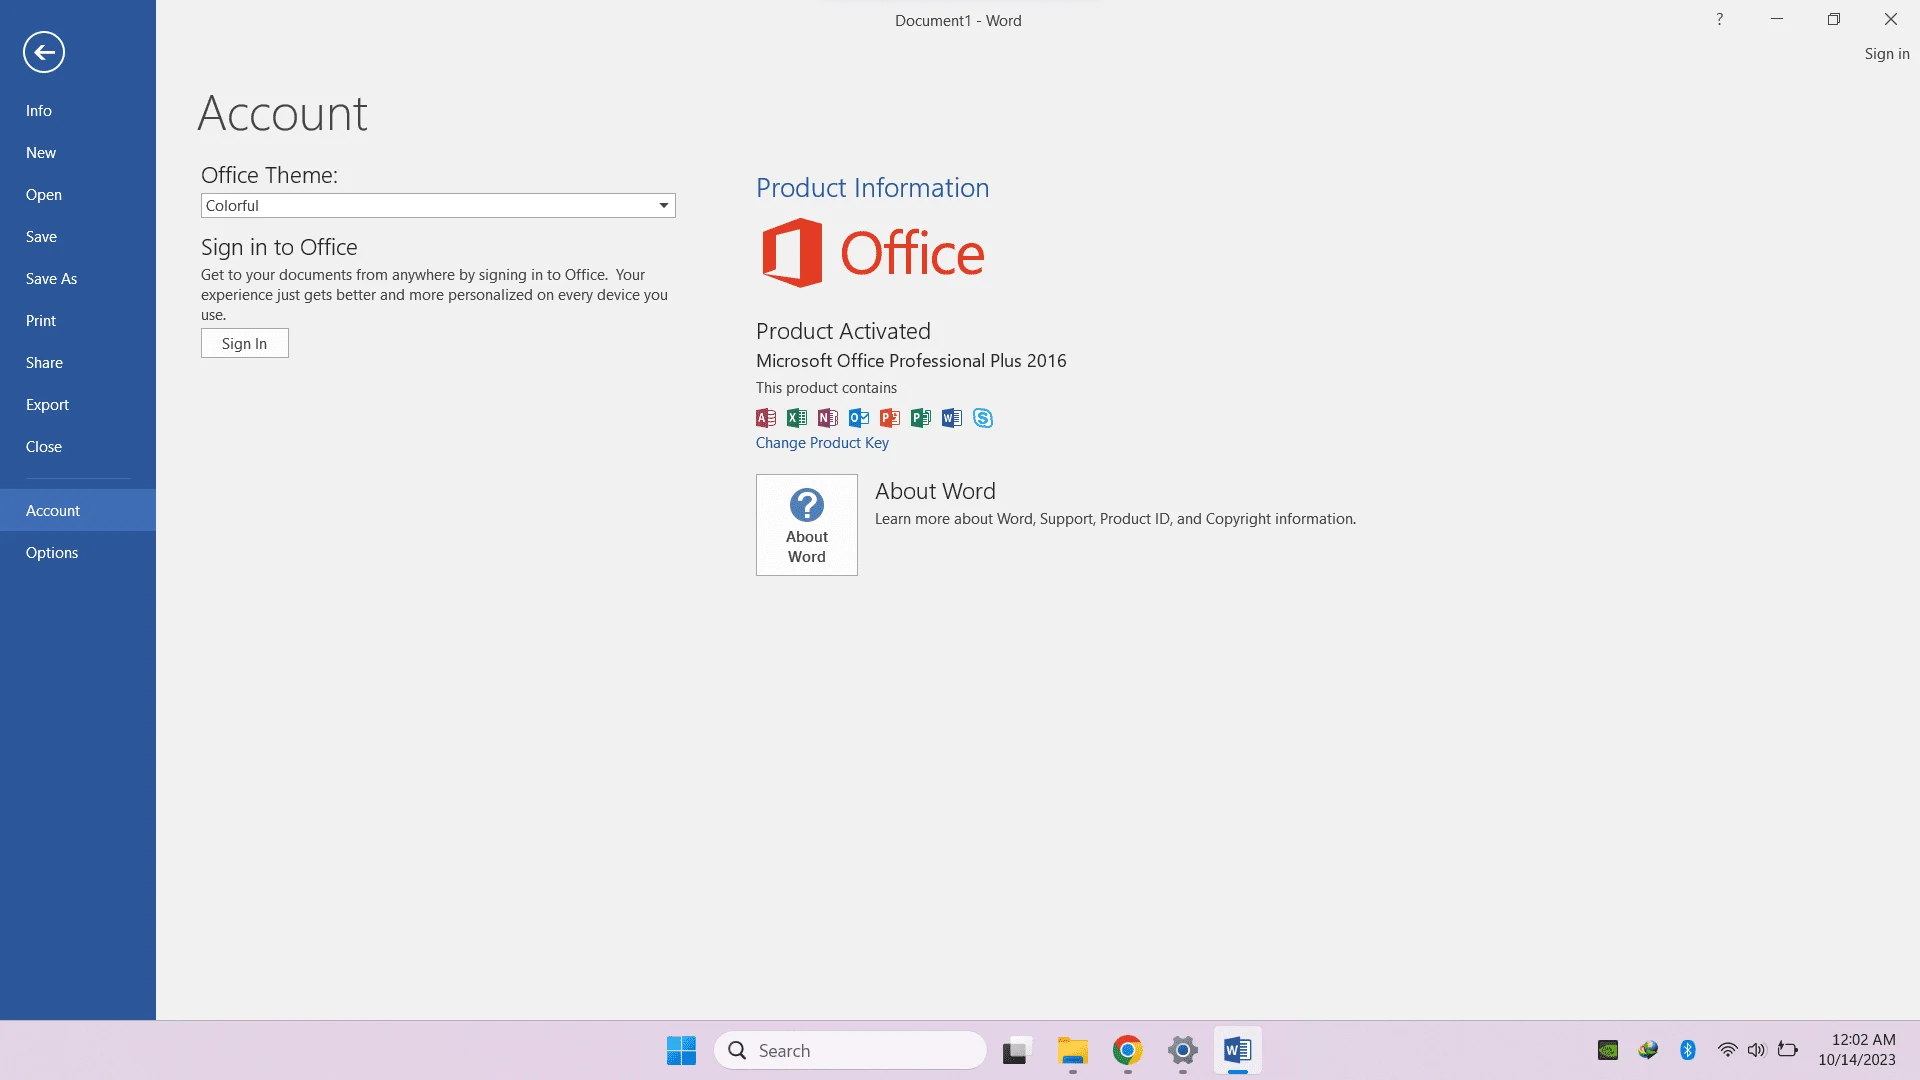This screenshot has width=1920, height=1080.
Task: Click the Internet Download Manager tray icon
Action: point(1648,1050)
